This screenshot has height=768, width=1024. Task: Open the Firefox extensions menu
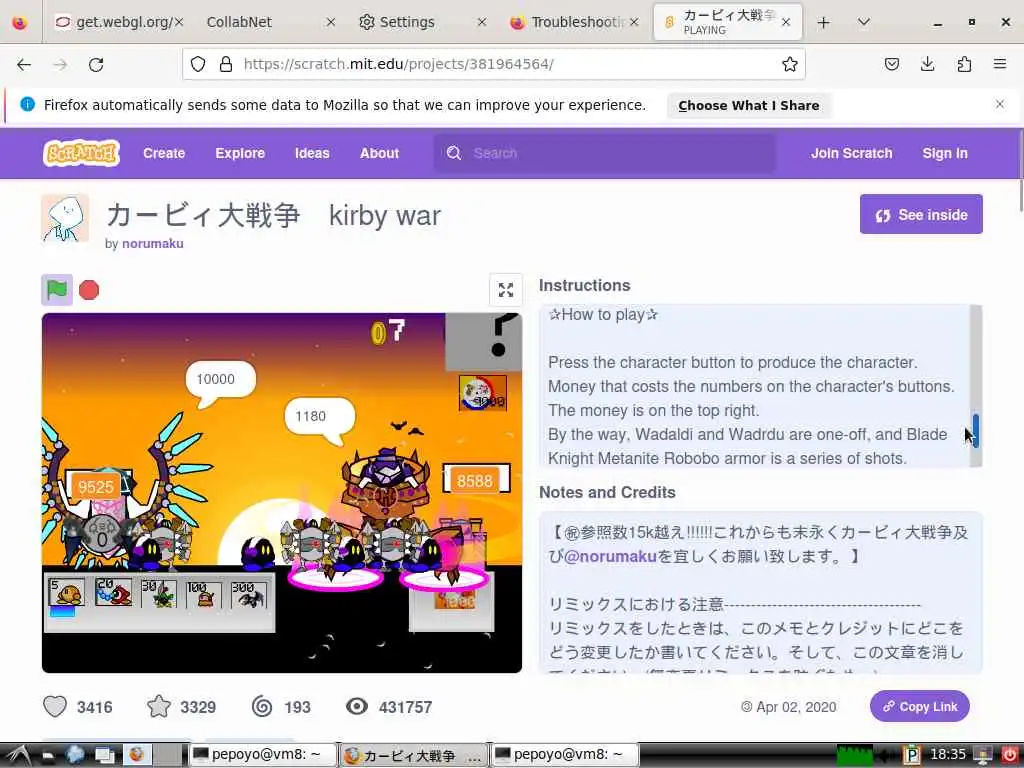pyautogui.click(x=964, y=64)
